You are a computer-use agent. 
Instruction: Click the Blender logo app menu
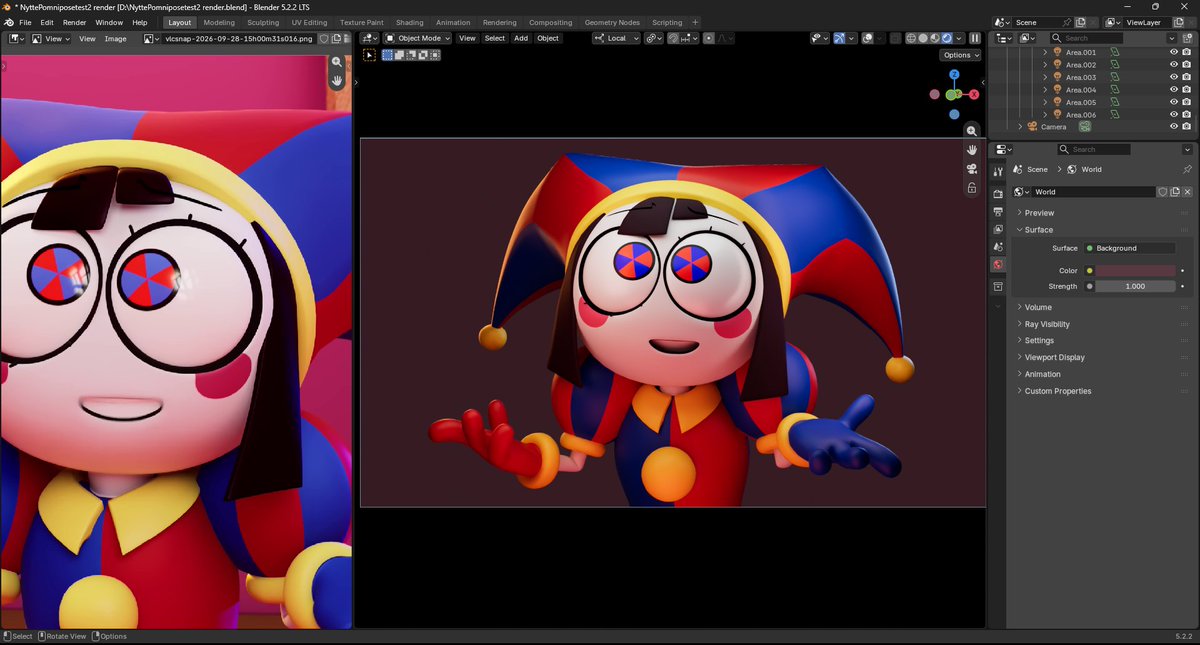pos(9,22)
